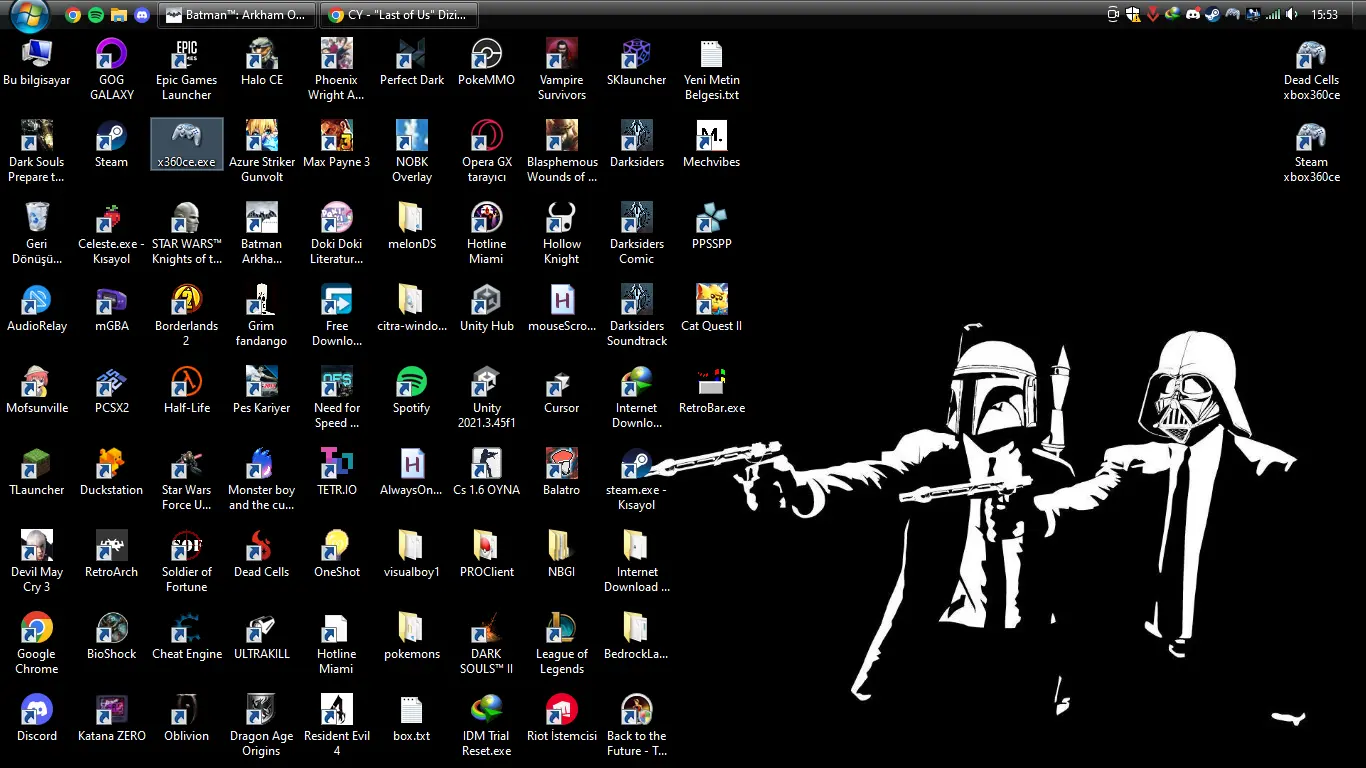Select the mGBA emulator icon

coord(112,308)
